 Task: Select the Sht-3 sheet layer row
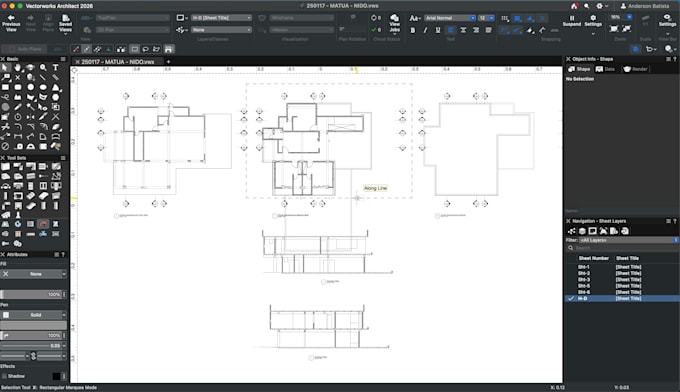pos(622,280)
